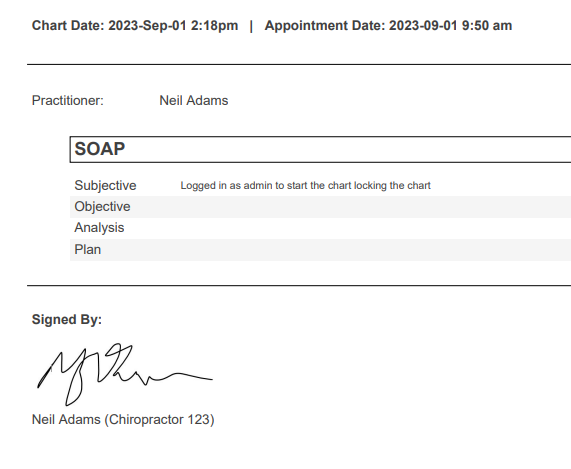Select the Analysis row label
The image size is (571, 469).
[99, 228]
